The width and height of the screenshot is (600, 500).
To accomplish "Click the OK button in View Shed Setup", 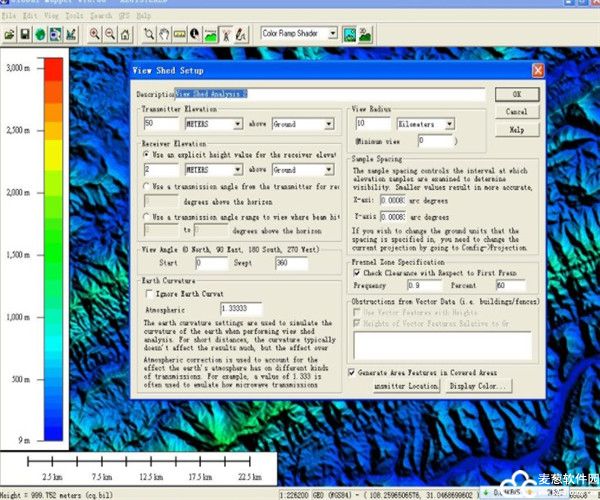I will pyautogui.click(x=516, y=94).
